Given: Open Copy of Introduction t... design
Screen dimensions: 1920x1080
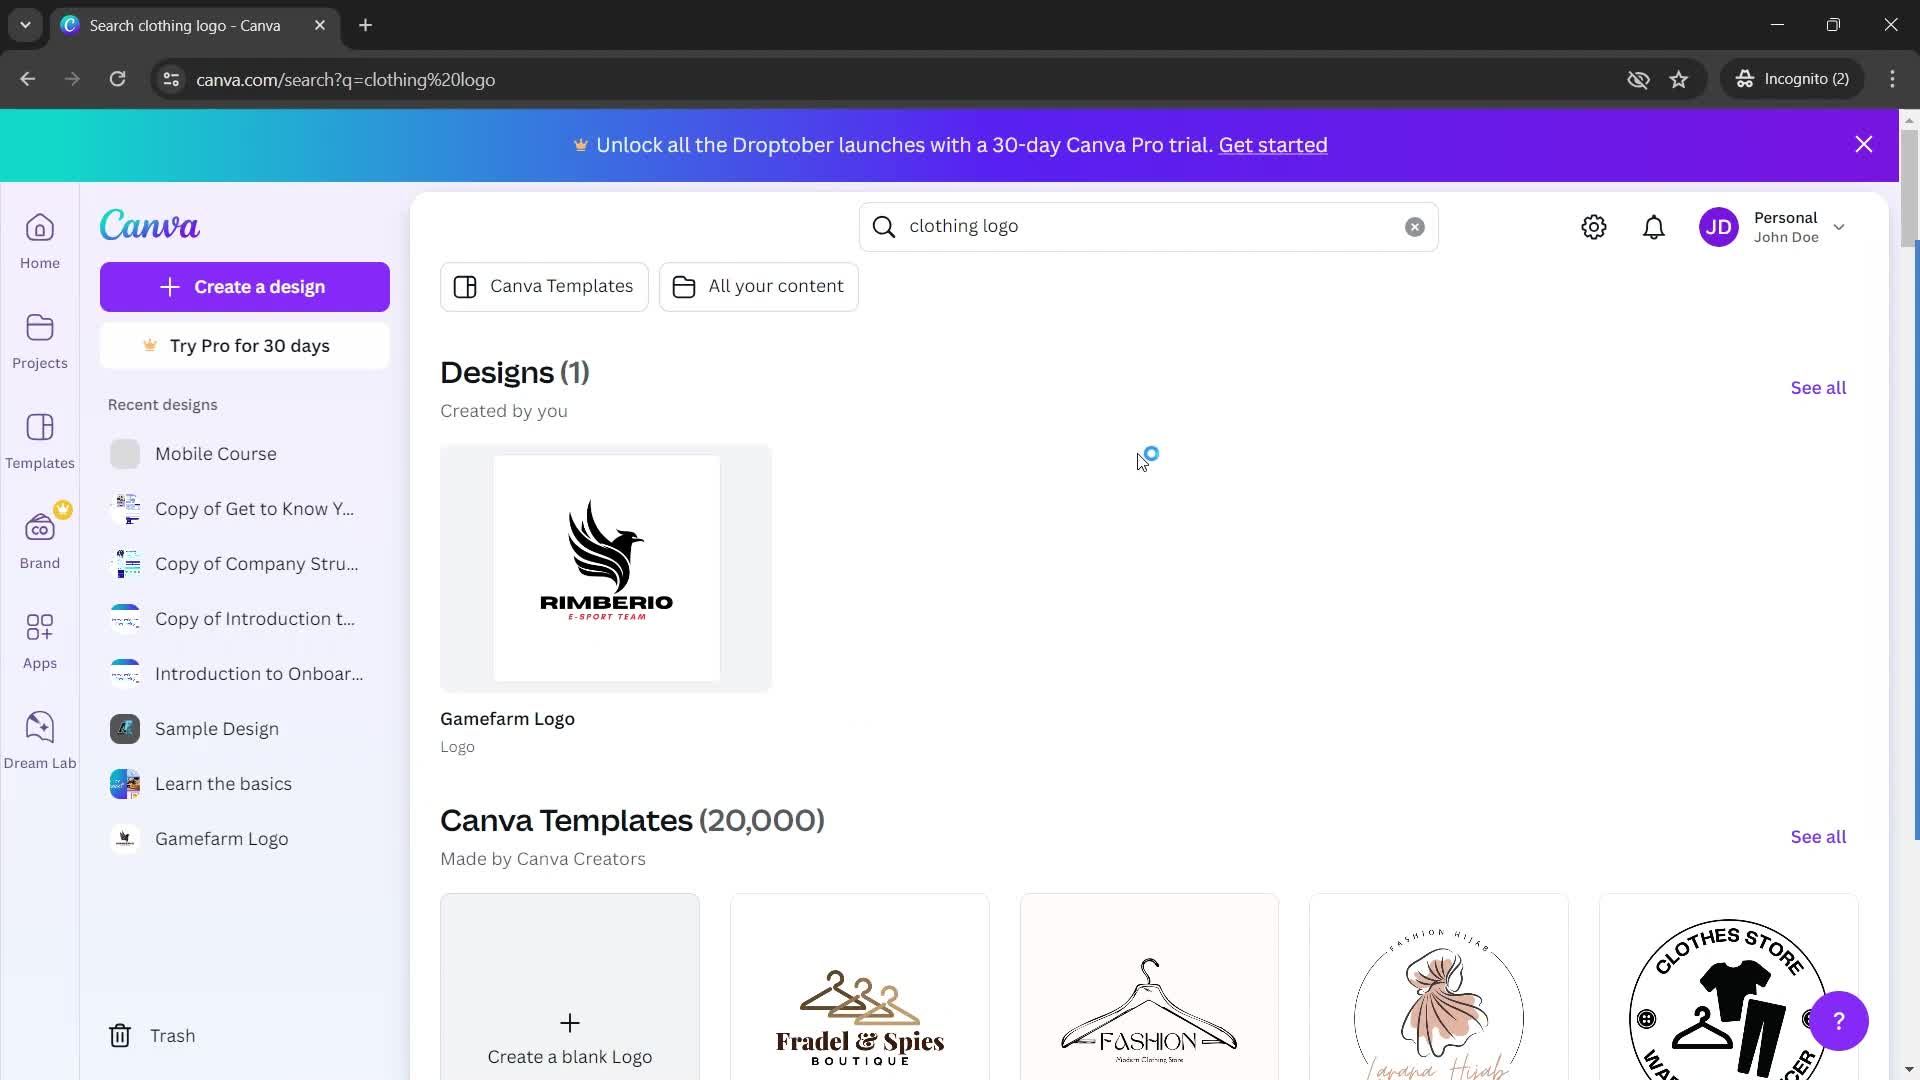Looking at the screenshot, I should point(245,619).
